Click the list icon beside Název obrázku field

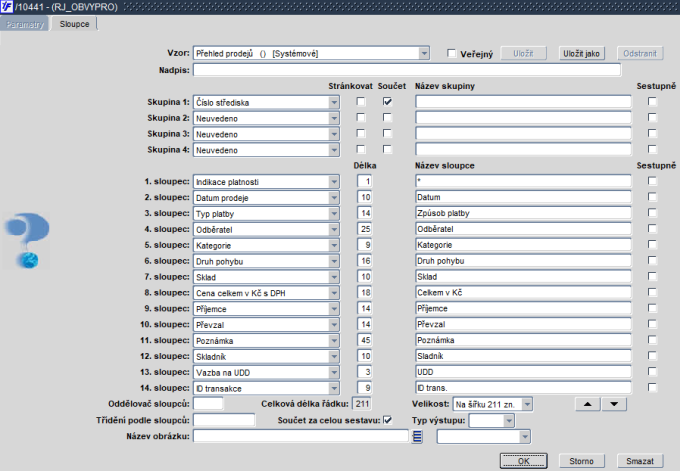pos(417,436)
